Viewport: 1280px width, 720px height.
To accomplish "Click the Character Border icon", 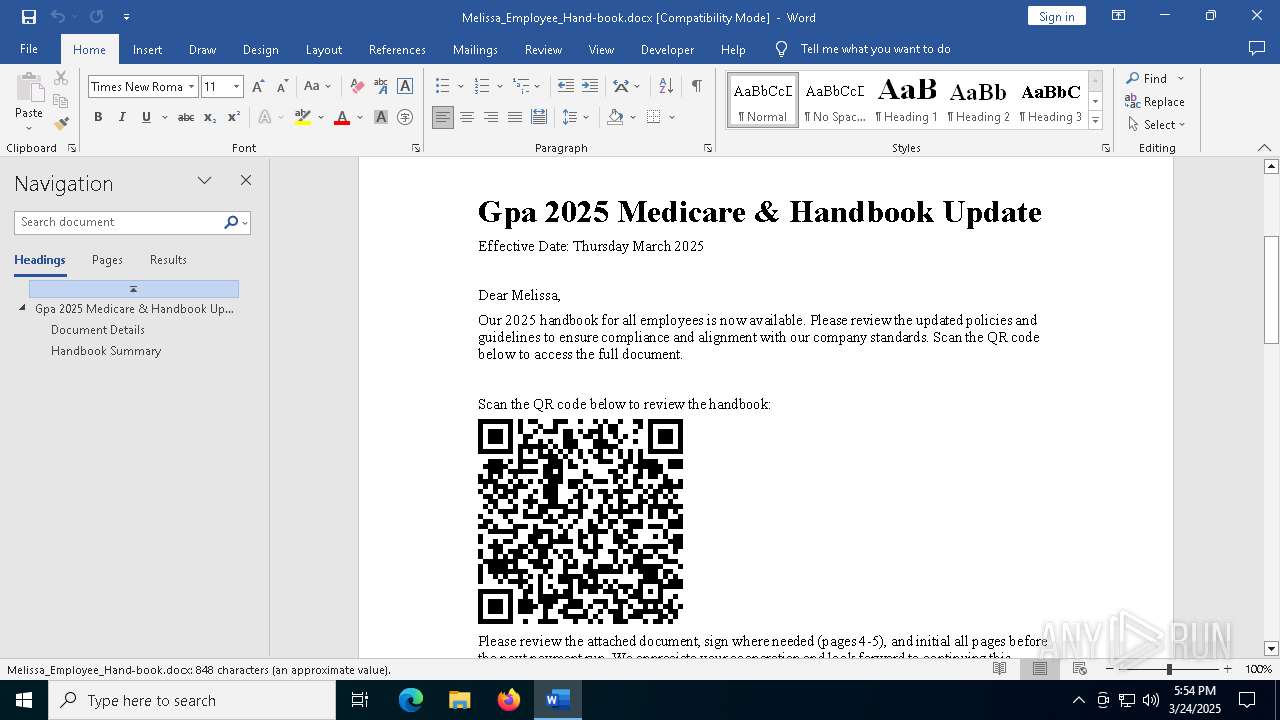I will (405, 87).
